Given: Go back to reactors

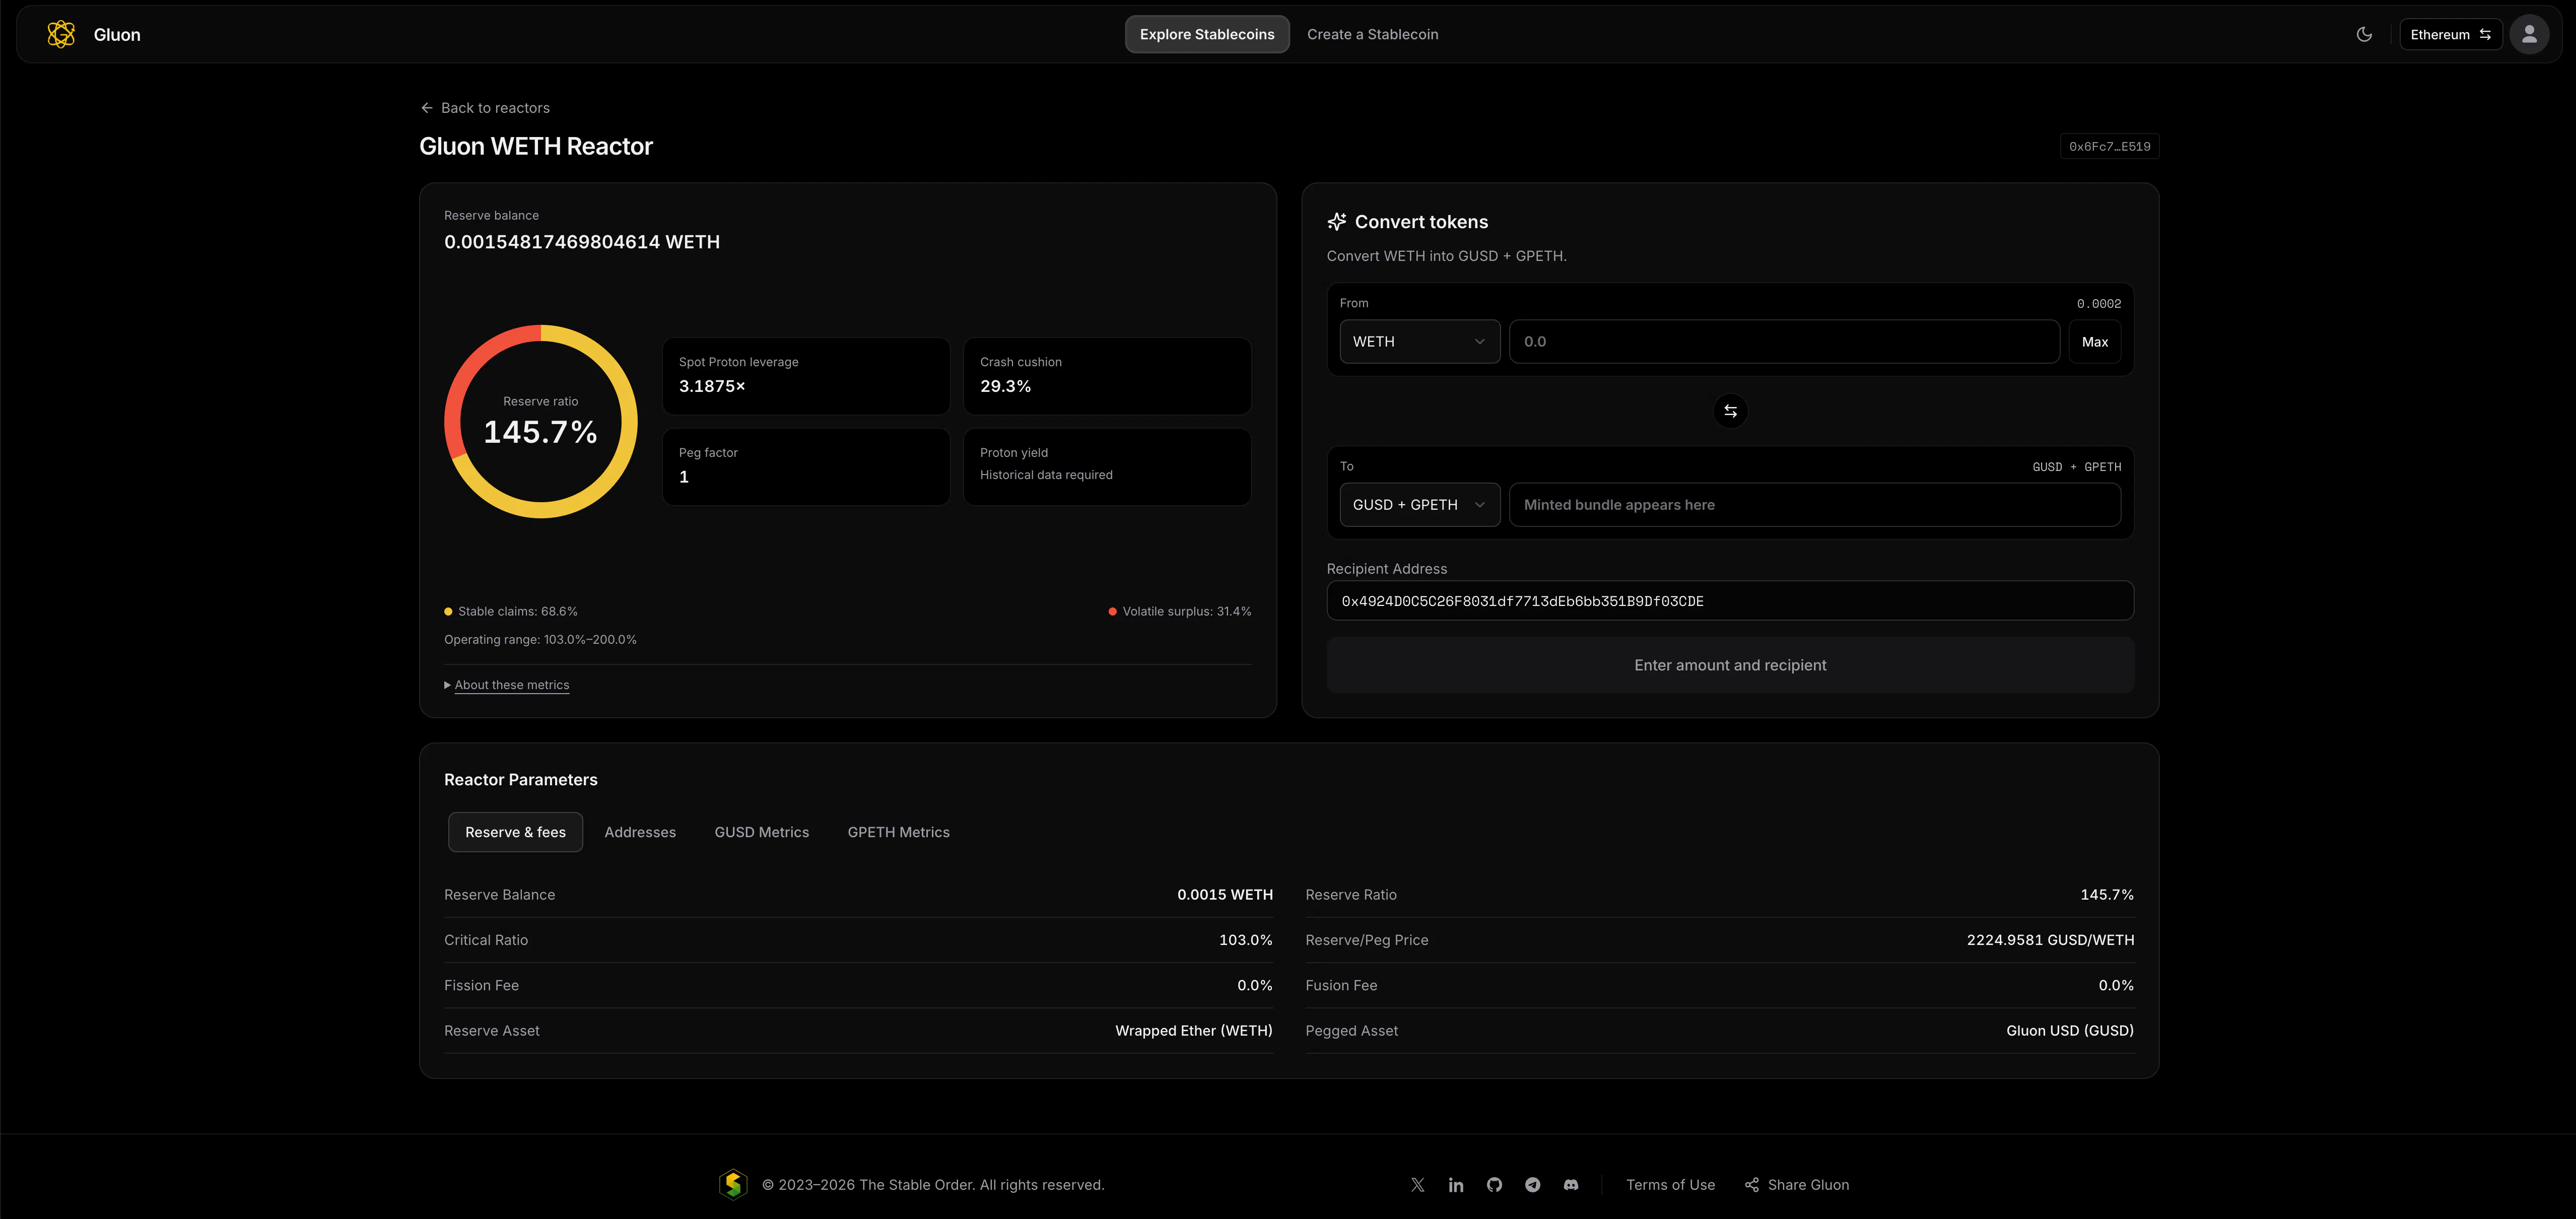Looking at the screenshot, I should 485,108.
